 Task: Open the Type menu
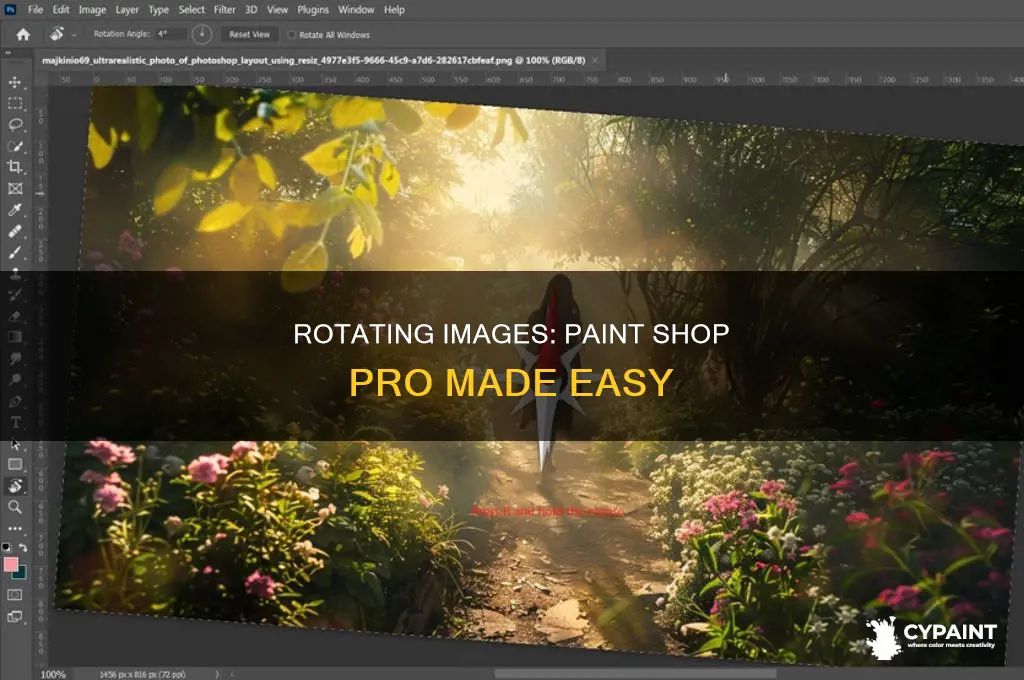(158, 10)
